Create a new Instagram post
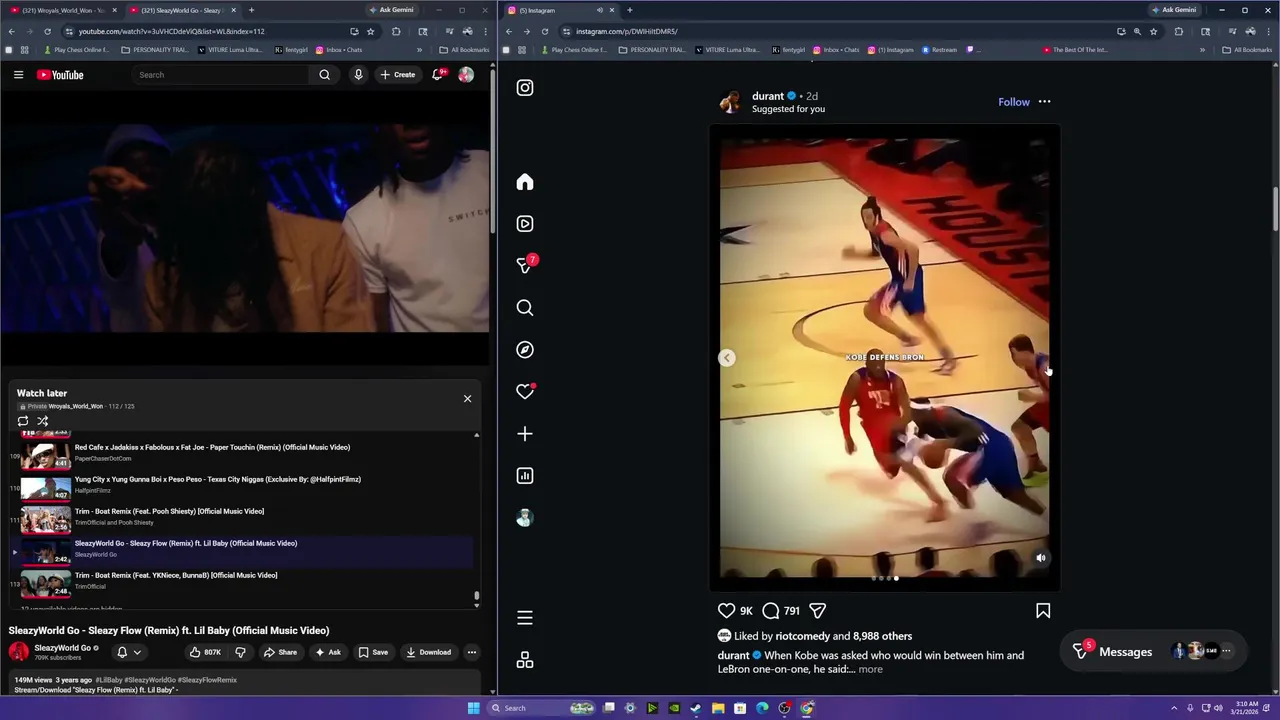 pyautogui.click(x=525, y=434)
